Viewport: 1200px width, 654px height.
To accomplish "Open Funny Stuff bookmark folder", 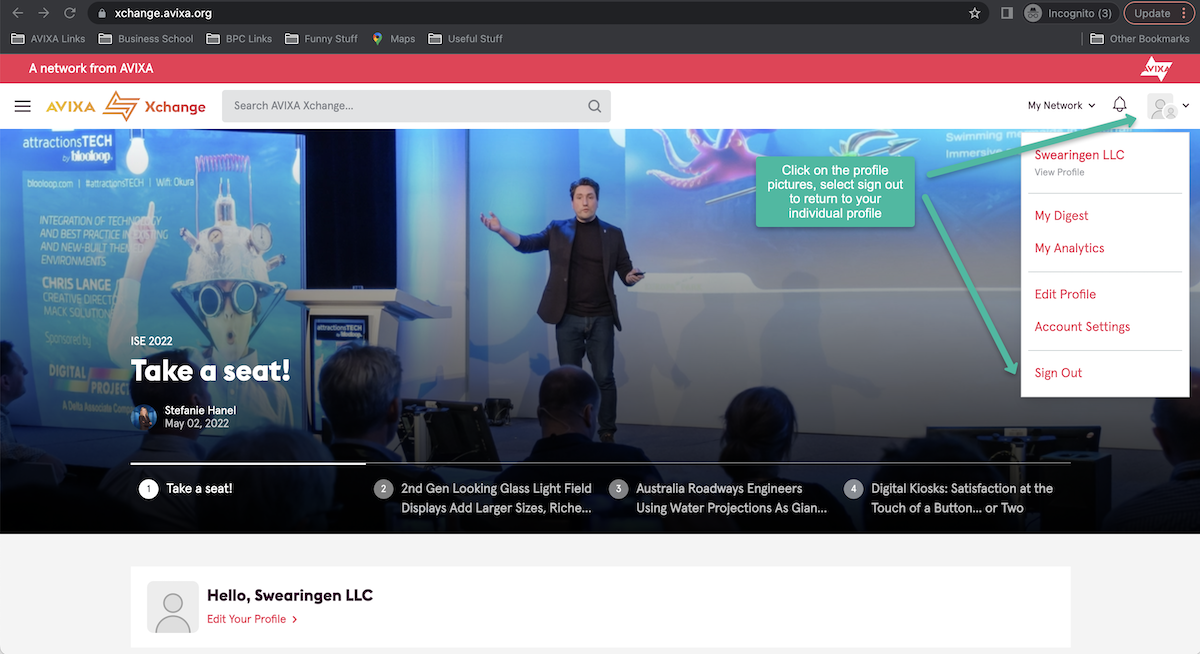I will pyautogui.click(x=322, y=39).
